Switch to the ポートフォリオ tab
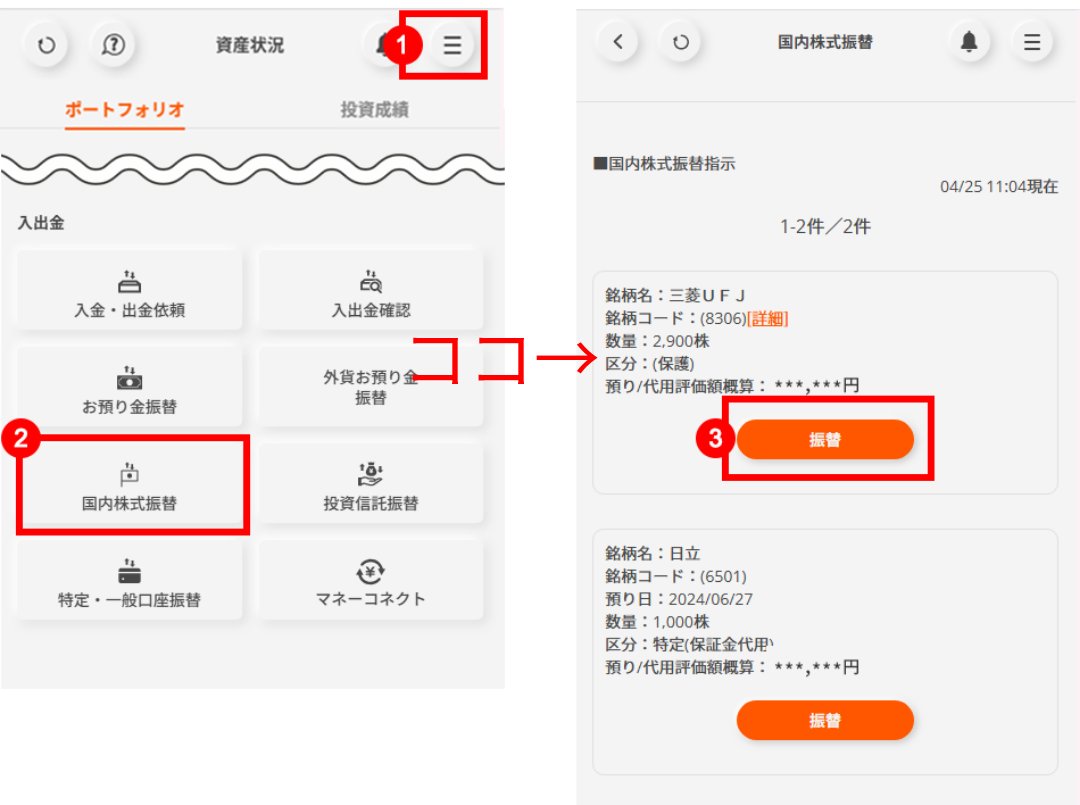Viewport: 1080px width, 805px height. click(125, 109)
